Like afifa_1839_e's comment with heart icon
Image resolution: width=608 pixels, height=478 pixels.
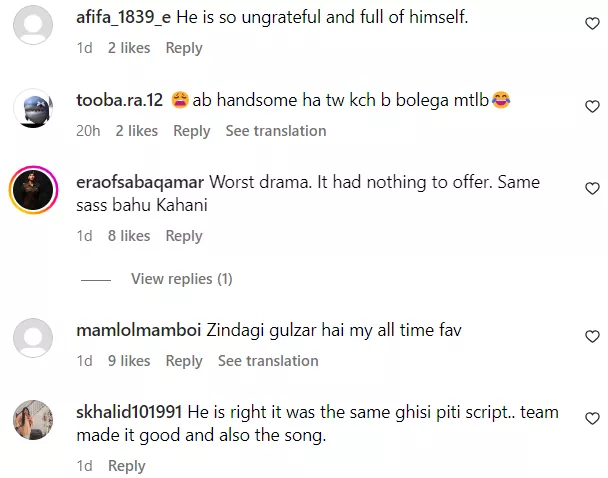click(x=591, y=24)
